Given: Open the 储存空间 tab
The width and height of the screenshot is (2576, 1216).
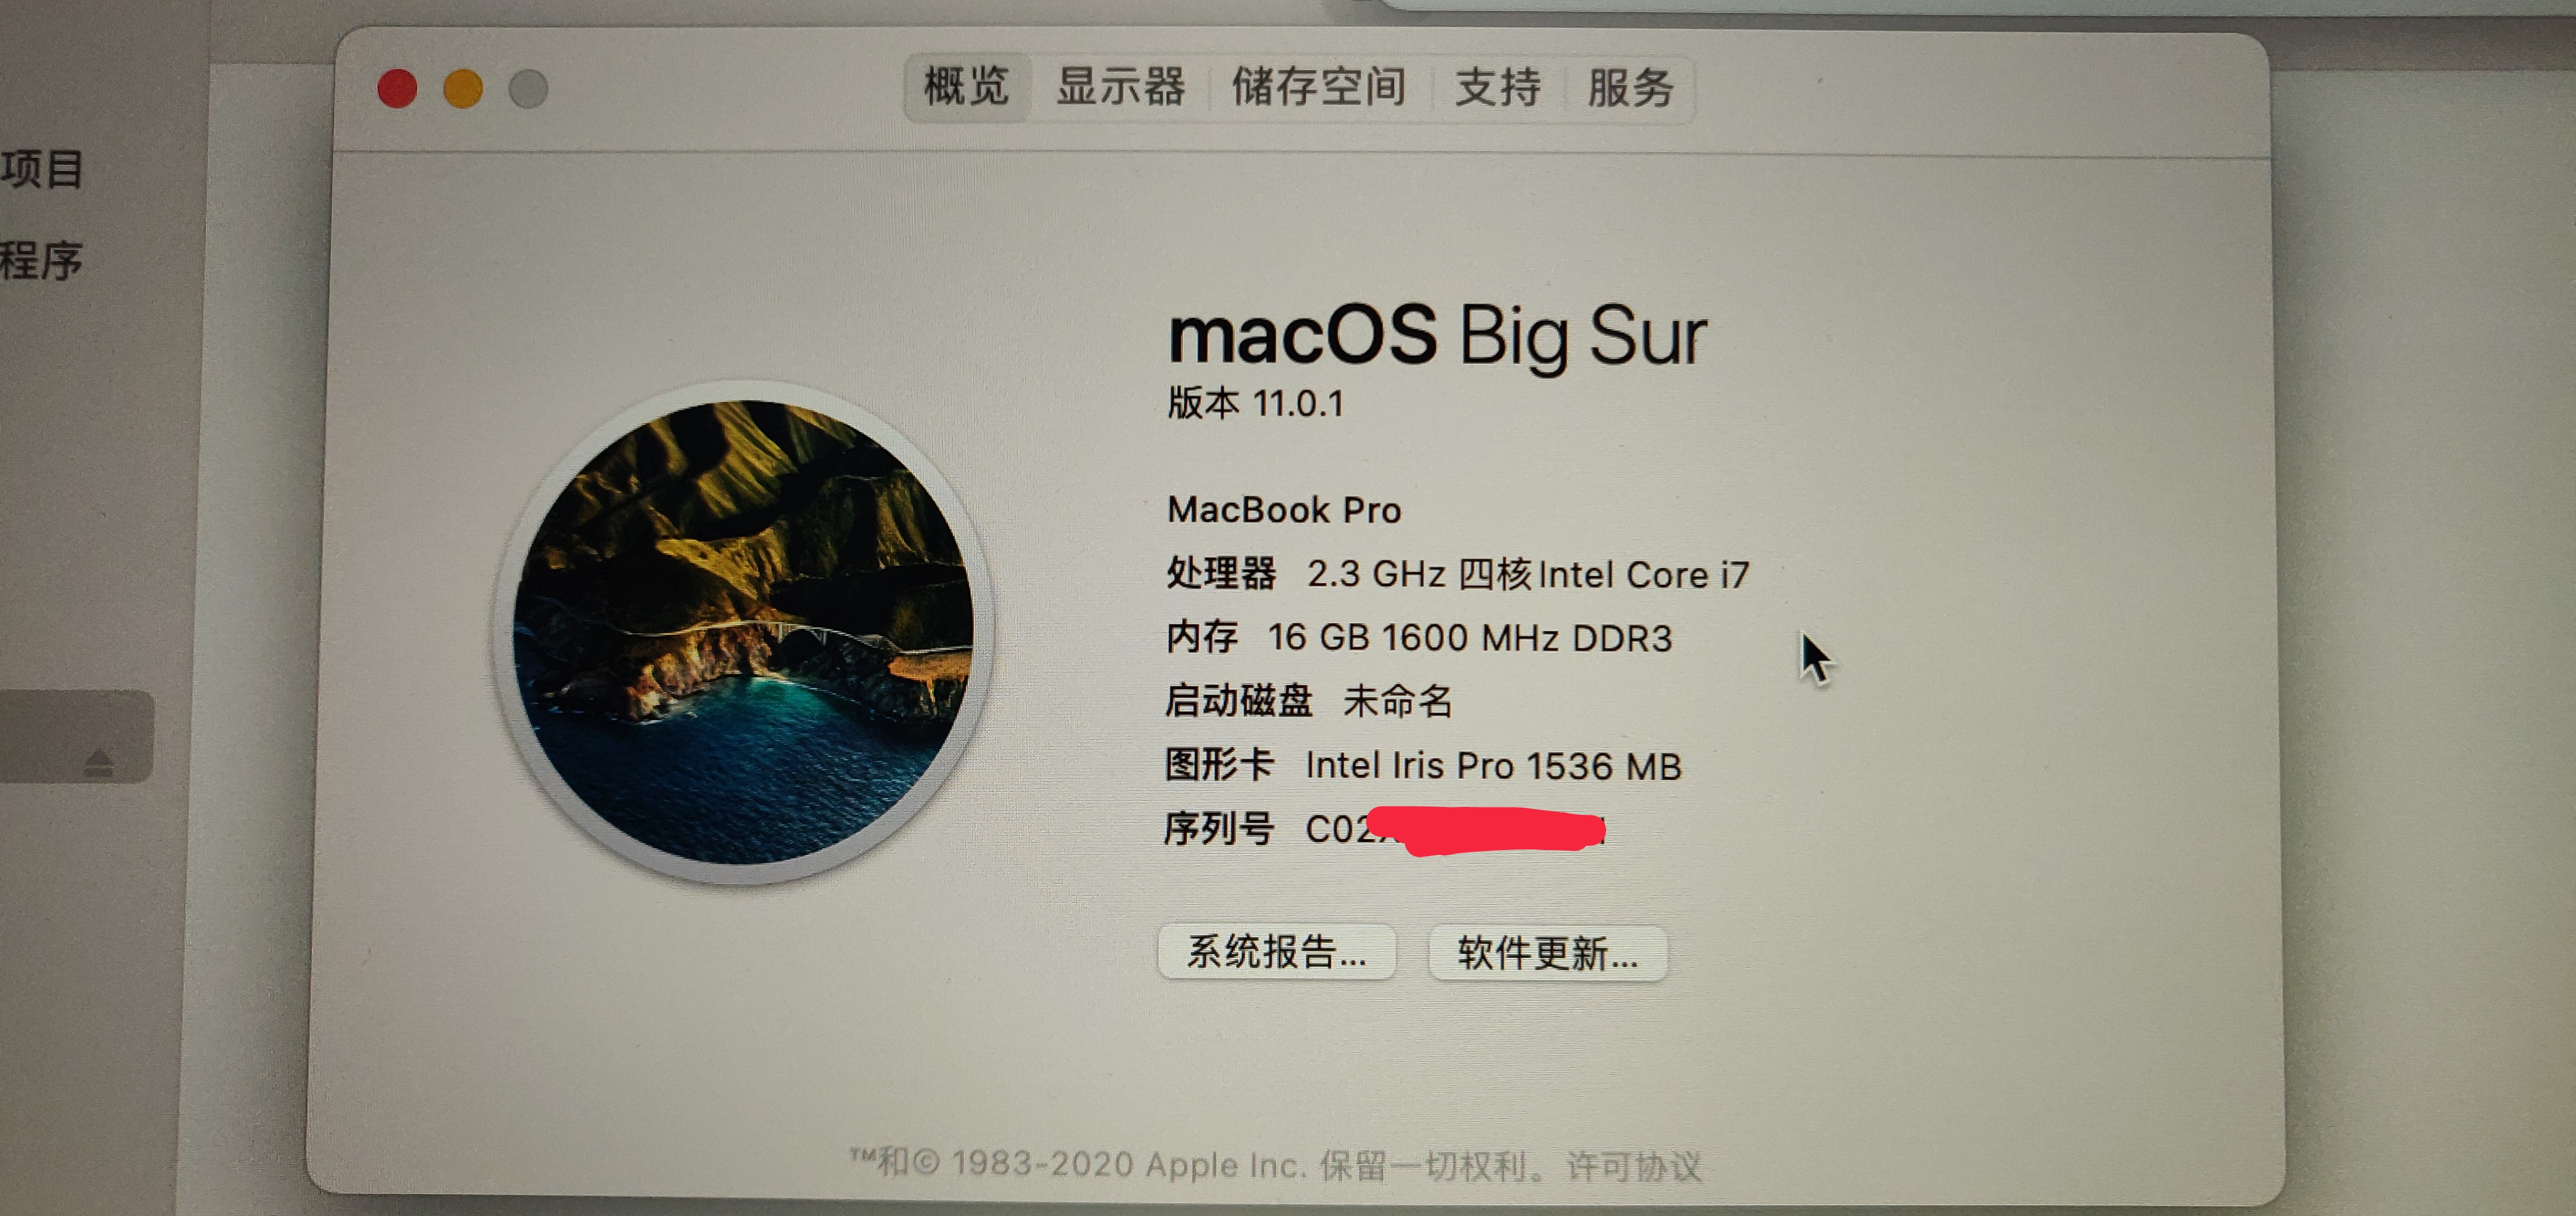Looking at the screenshot, I should [x=1318, y=87].
